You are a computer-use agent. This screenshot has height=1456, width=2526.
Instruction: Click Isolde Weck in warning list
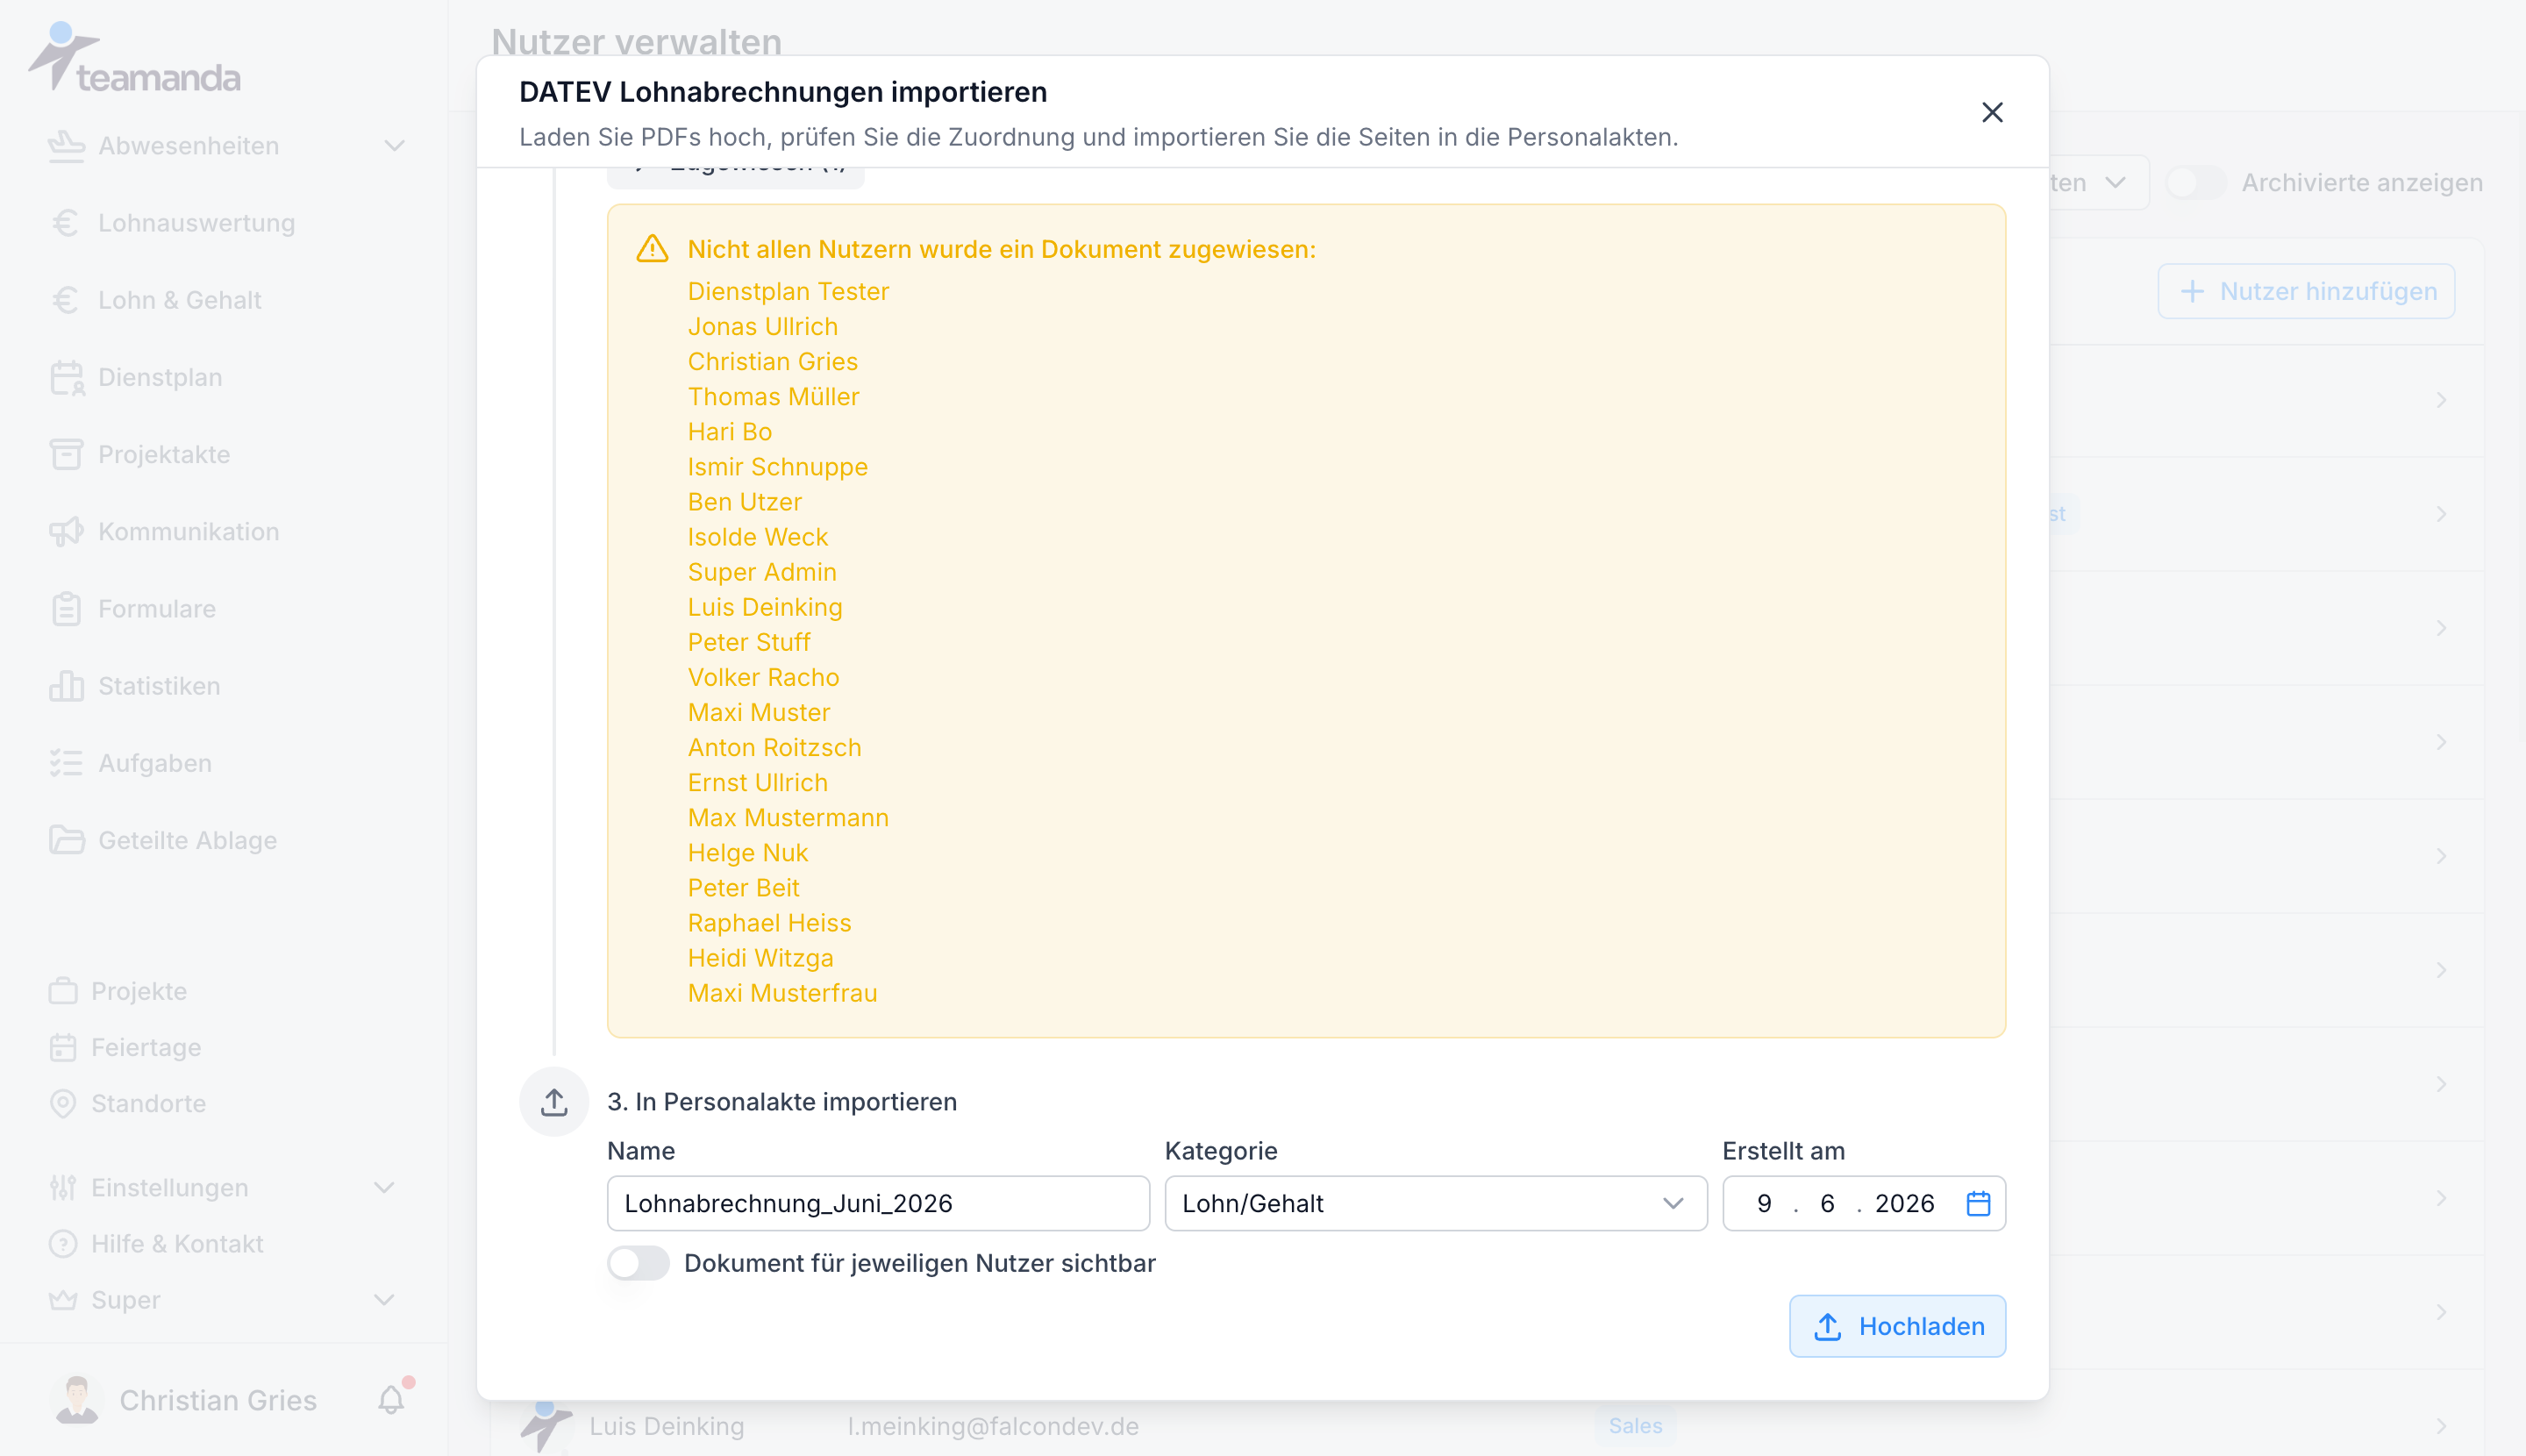pyautogui.click(x=757, y=537)
